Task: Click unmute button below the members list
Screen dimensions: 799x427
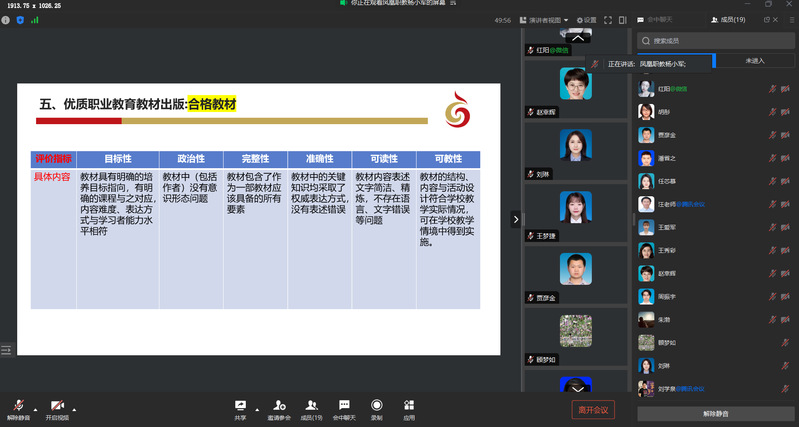Action: pos(715,412)
